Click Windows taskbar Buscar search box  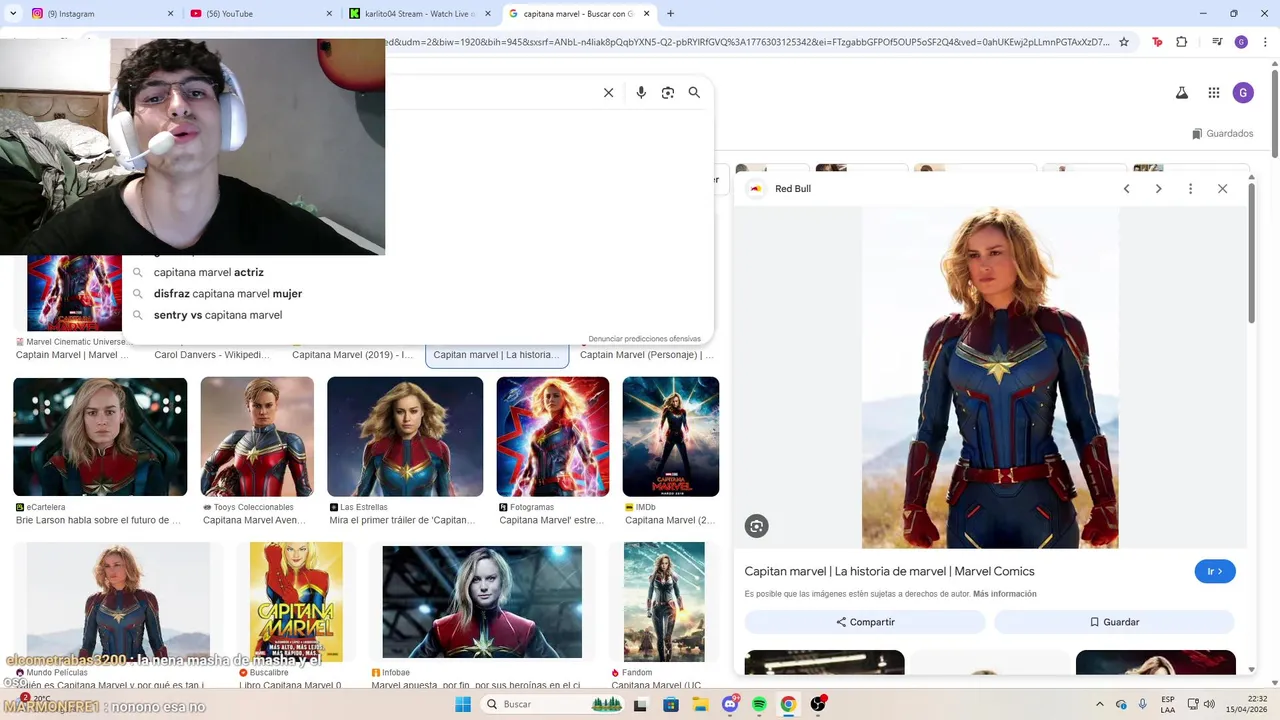(553, 704)
